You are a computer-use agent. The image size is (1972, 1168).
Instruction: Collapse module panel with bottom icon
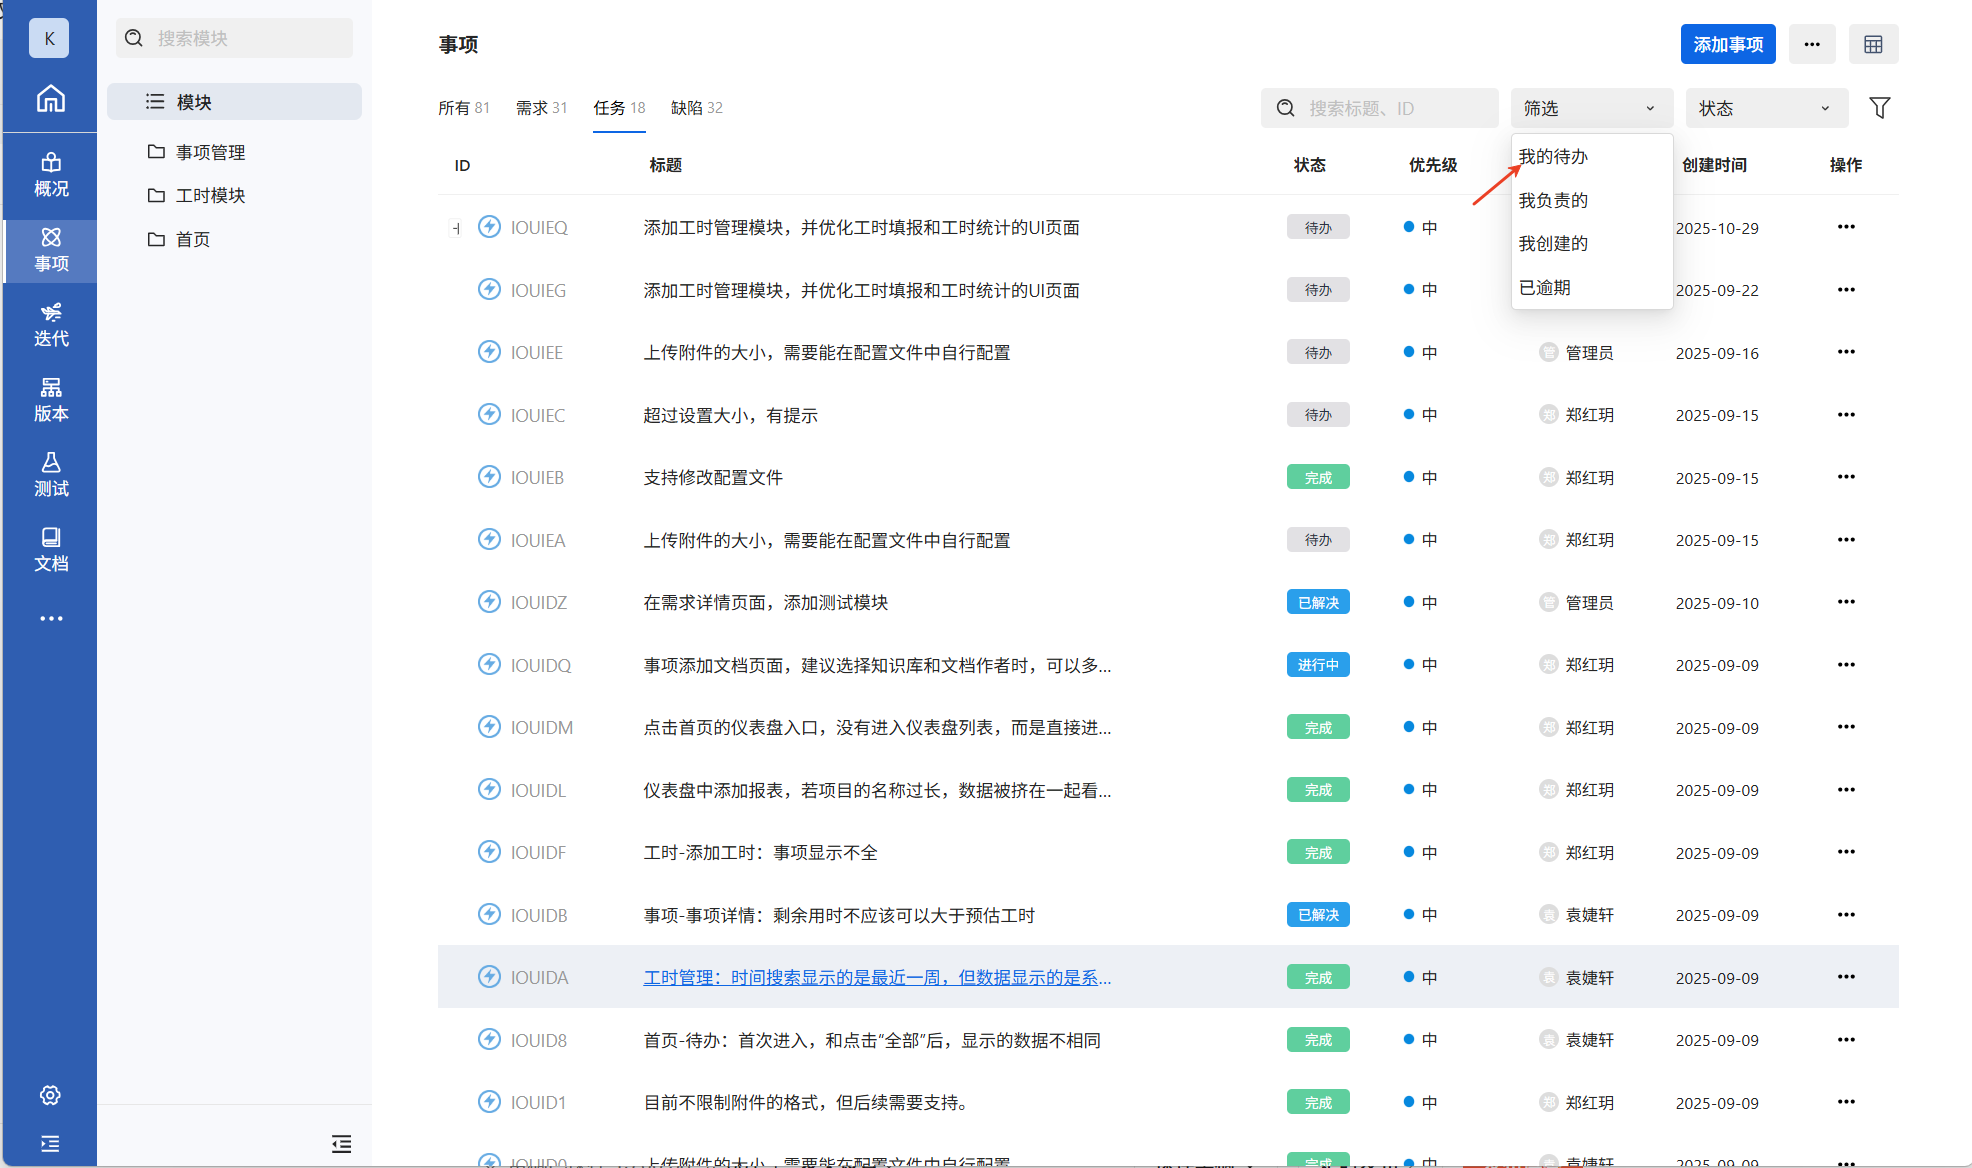click(341, 1144)
